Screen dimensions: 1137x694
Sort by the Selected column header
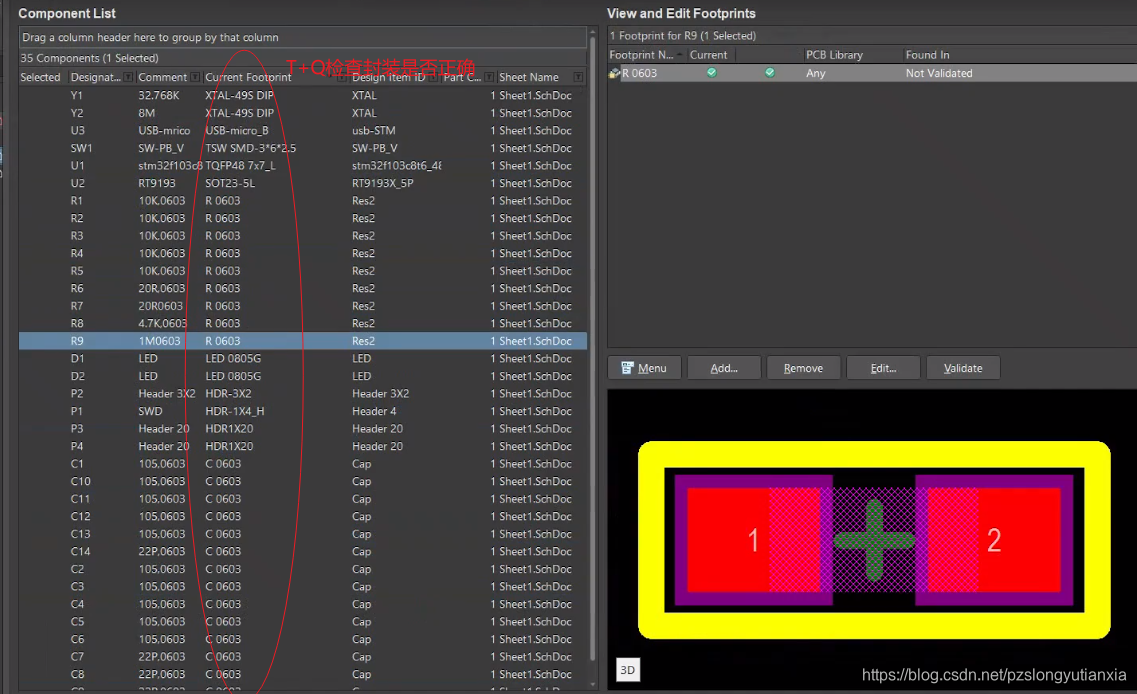coord(41,77)
